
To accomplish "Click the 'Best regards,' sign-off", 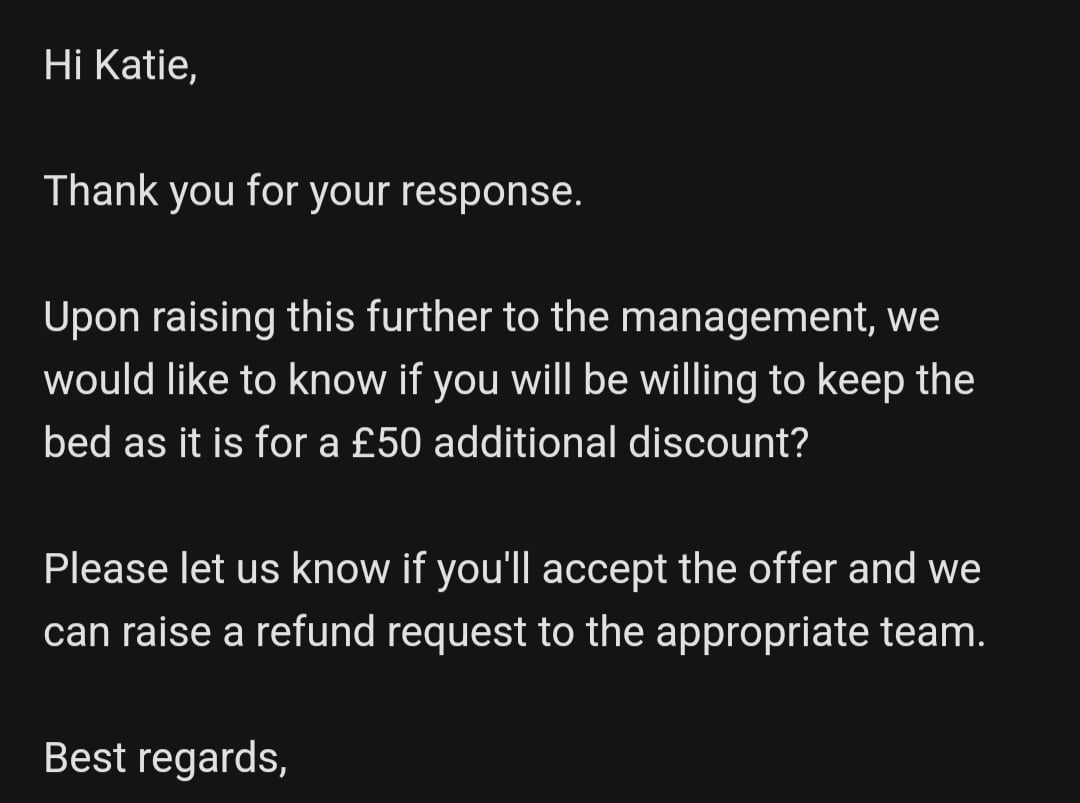I will 165,758.
